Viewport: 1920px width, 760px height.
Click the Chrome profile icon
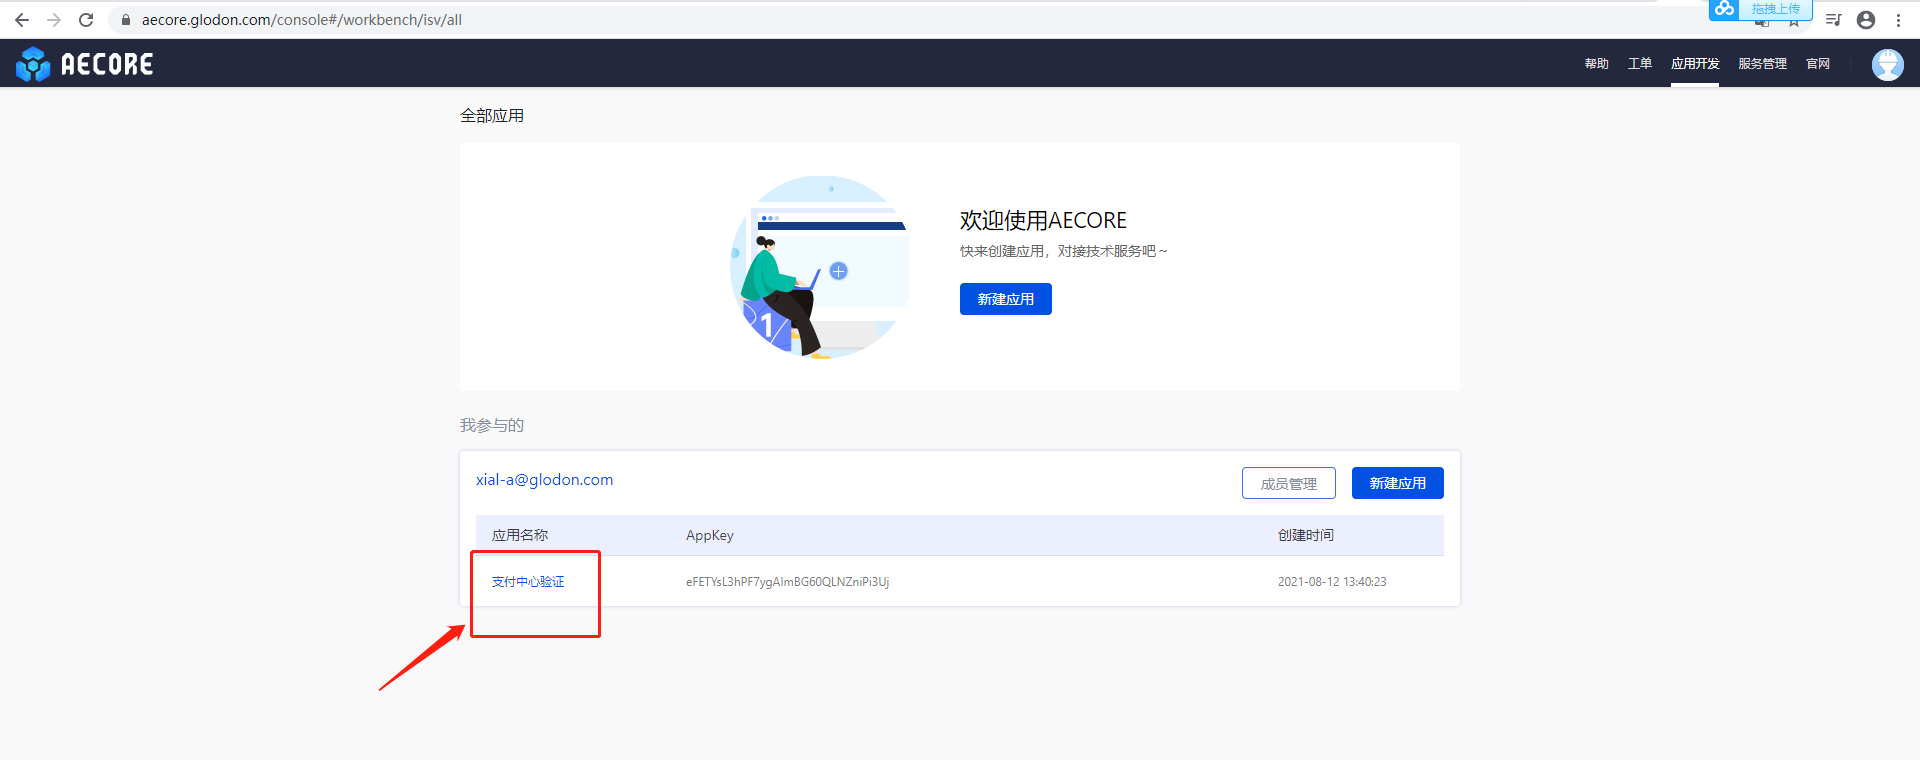(1866, 20)
